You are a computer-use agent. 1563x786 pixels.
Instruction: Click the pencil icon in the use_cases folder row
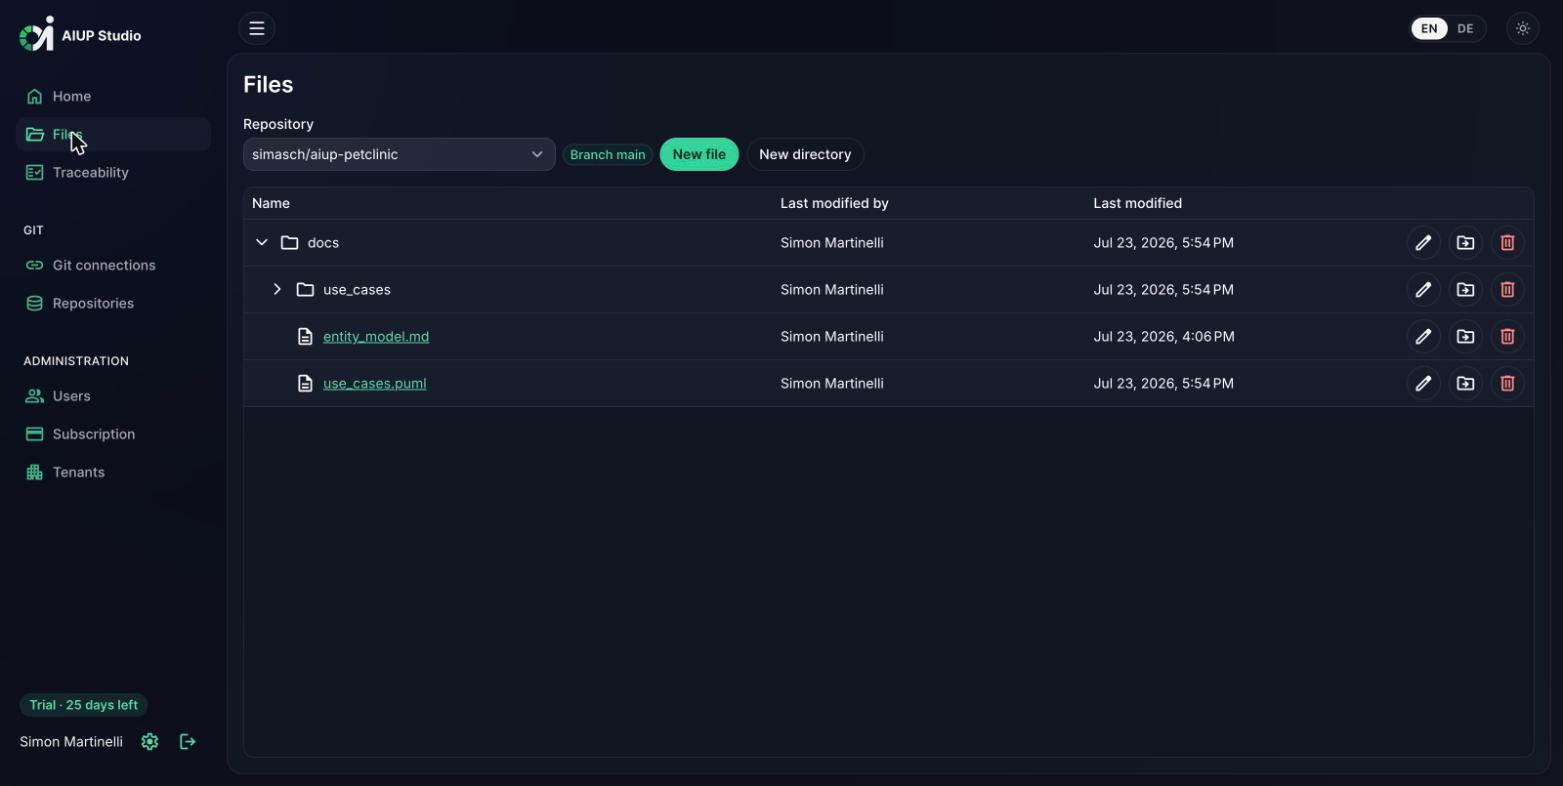pyautogui.click(x=1423, y=290)
